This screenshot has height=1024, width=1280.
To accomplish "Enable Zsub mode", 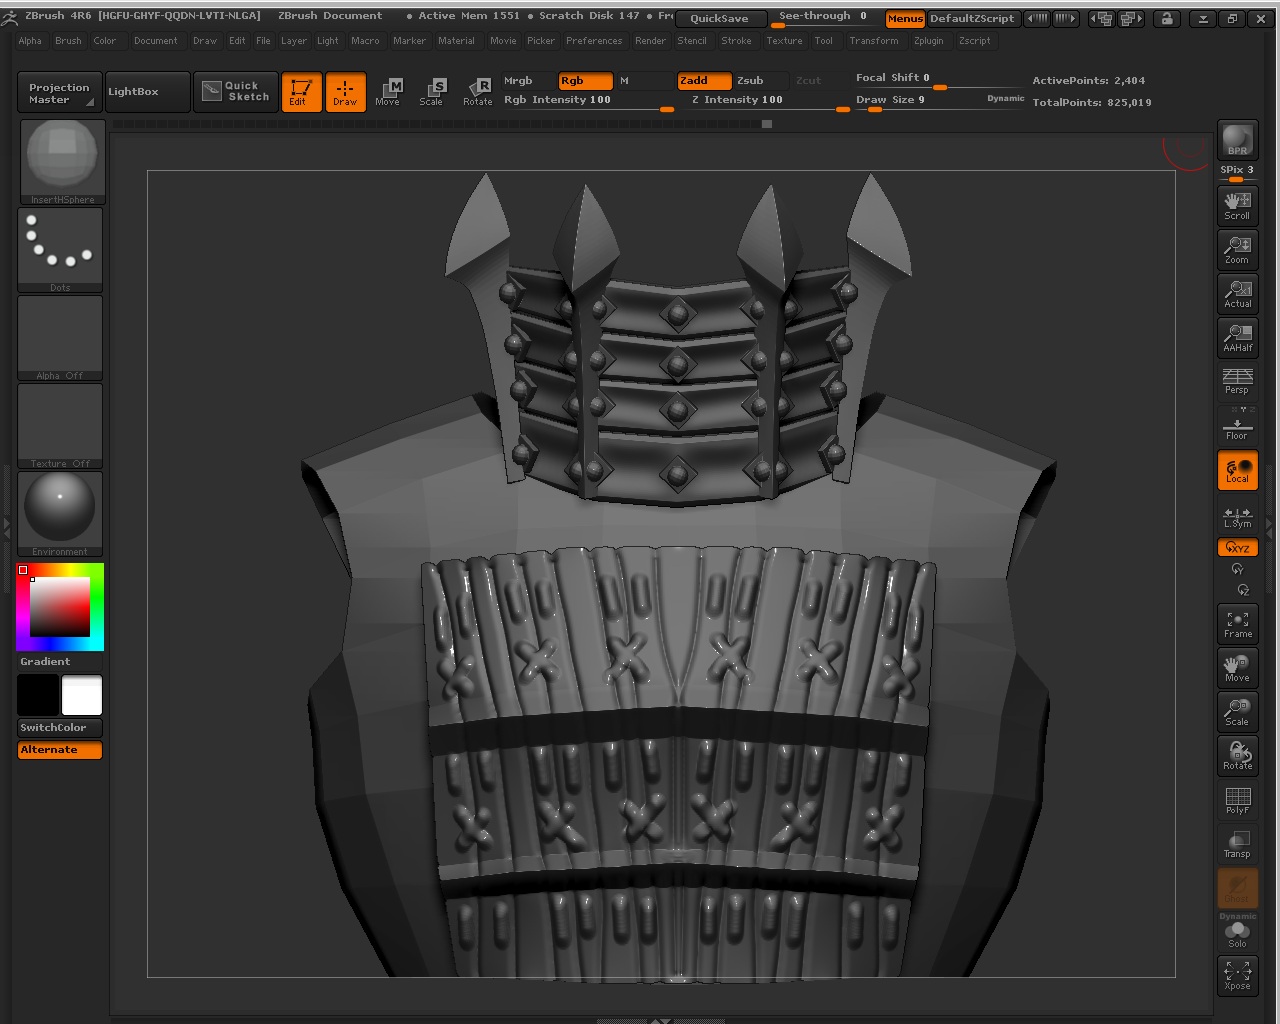I will click(761, 81).
